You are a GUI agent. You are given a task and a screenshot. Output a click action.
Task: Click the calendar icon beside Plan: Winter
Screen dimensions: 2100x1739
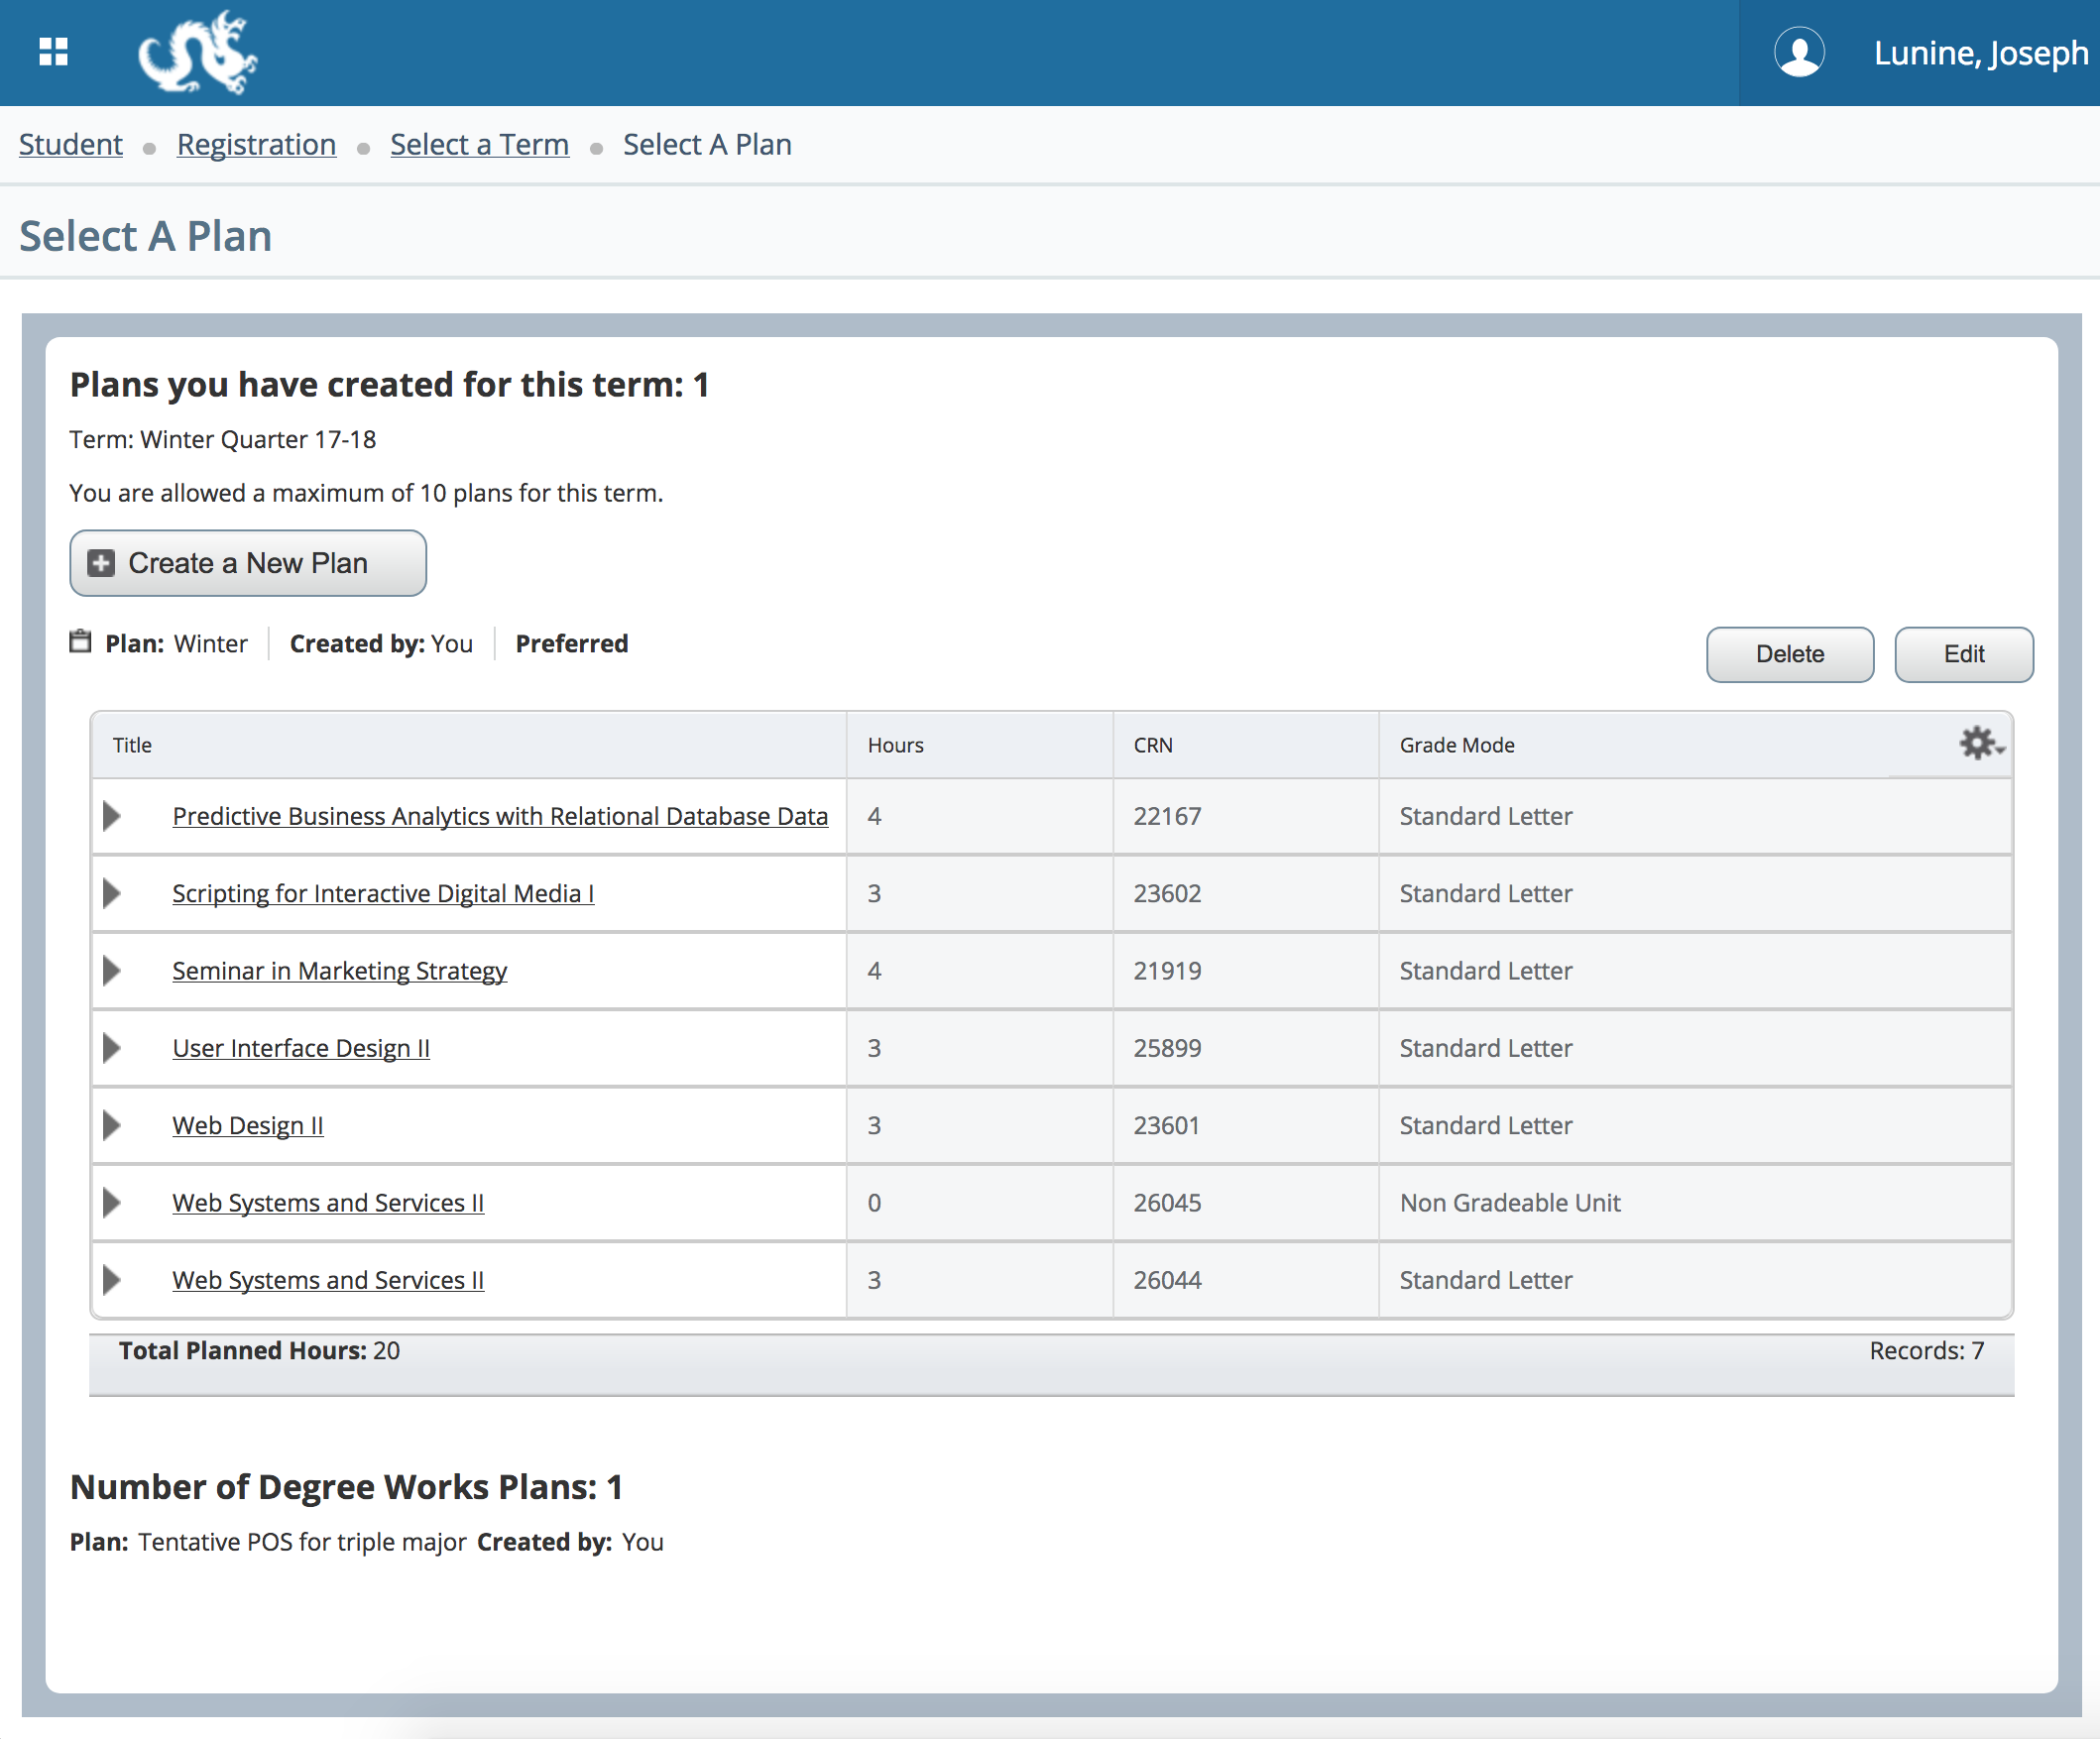(80, 642)
